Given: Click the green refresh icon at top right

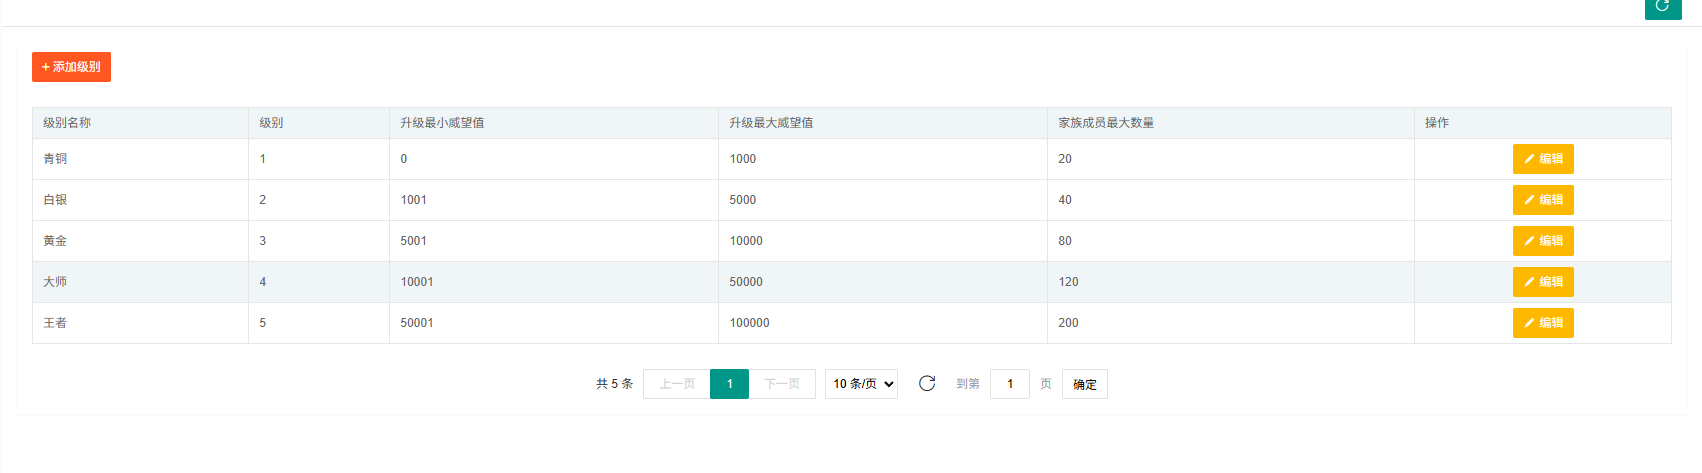Looking at the screenshot, I should click(1662, 7).
